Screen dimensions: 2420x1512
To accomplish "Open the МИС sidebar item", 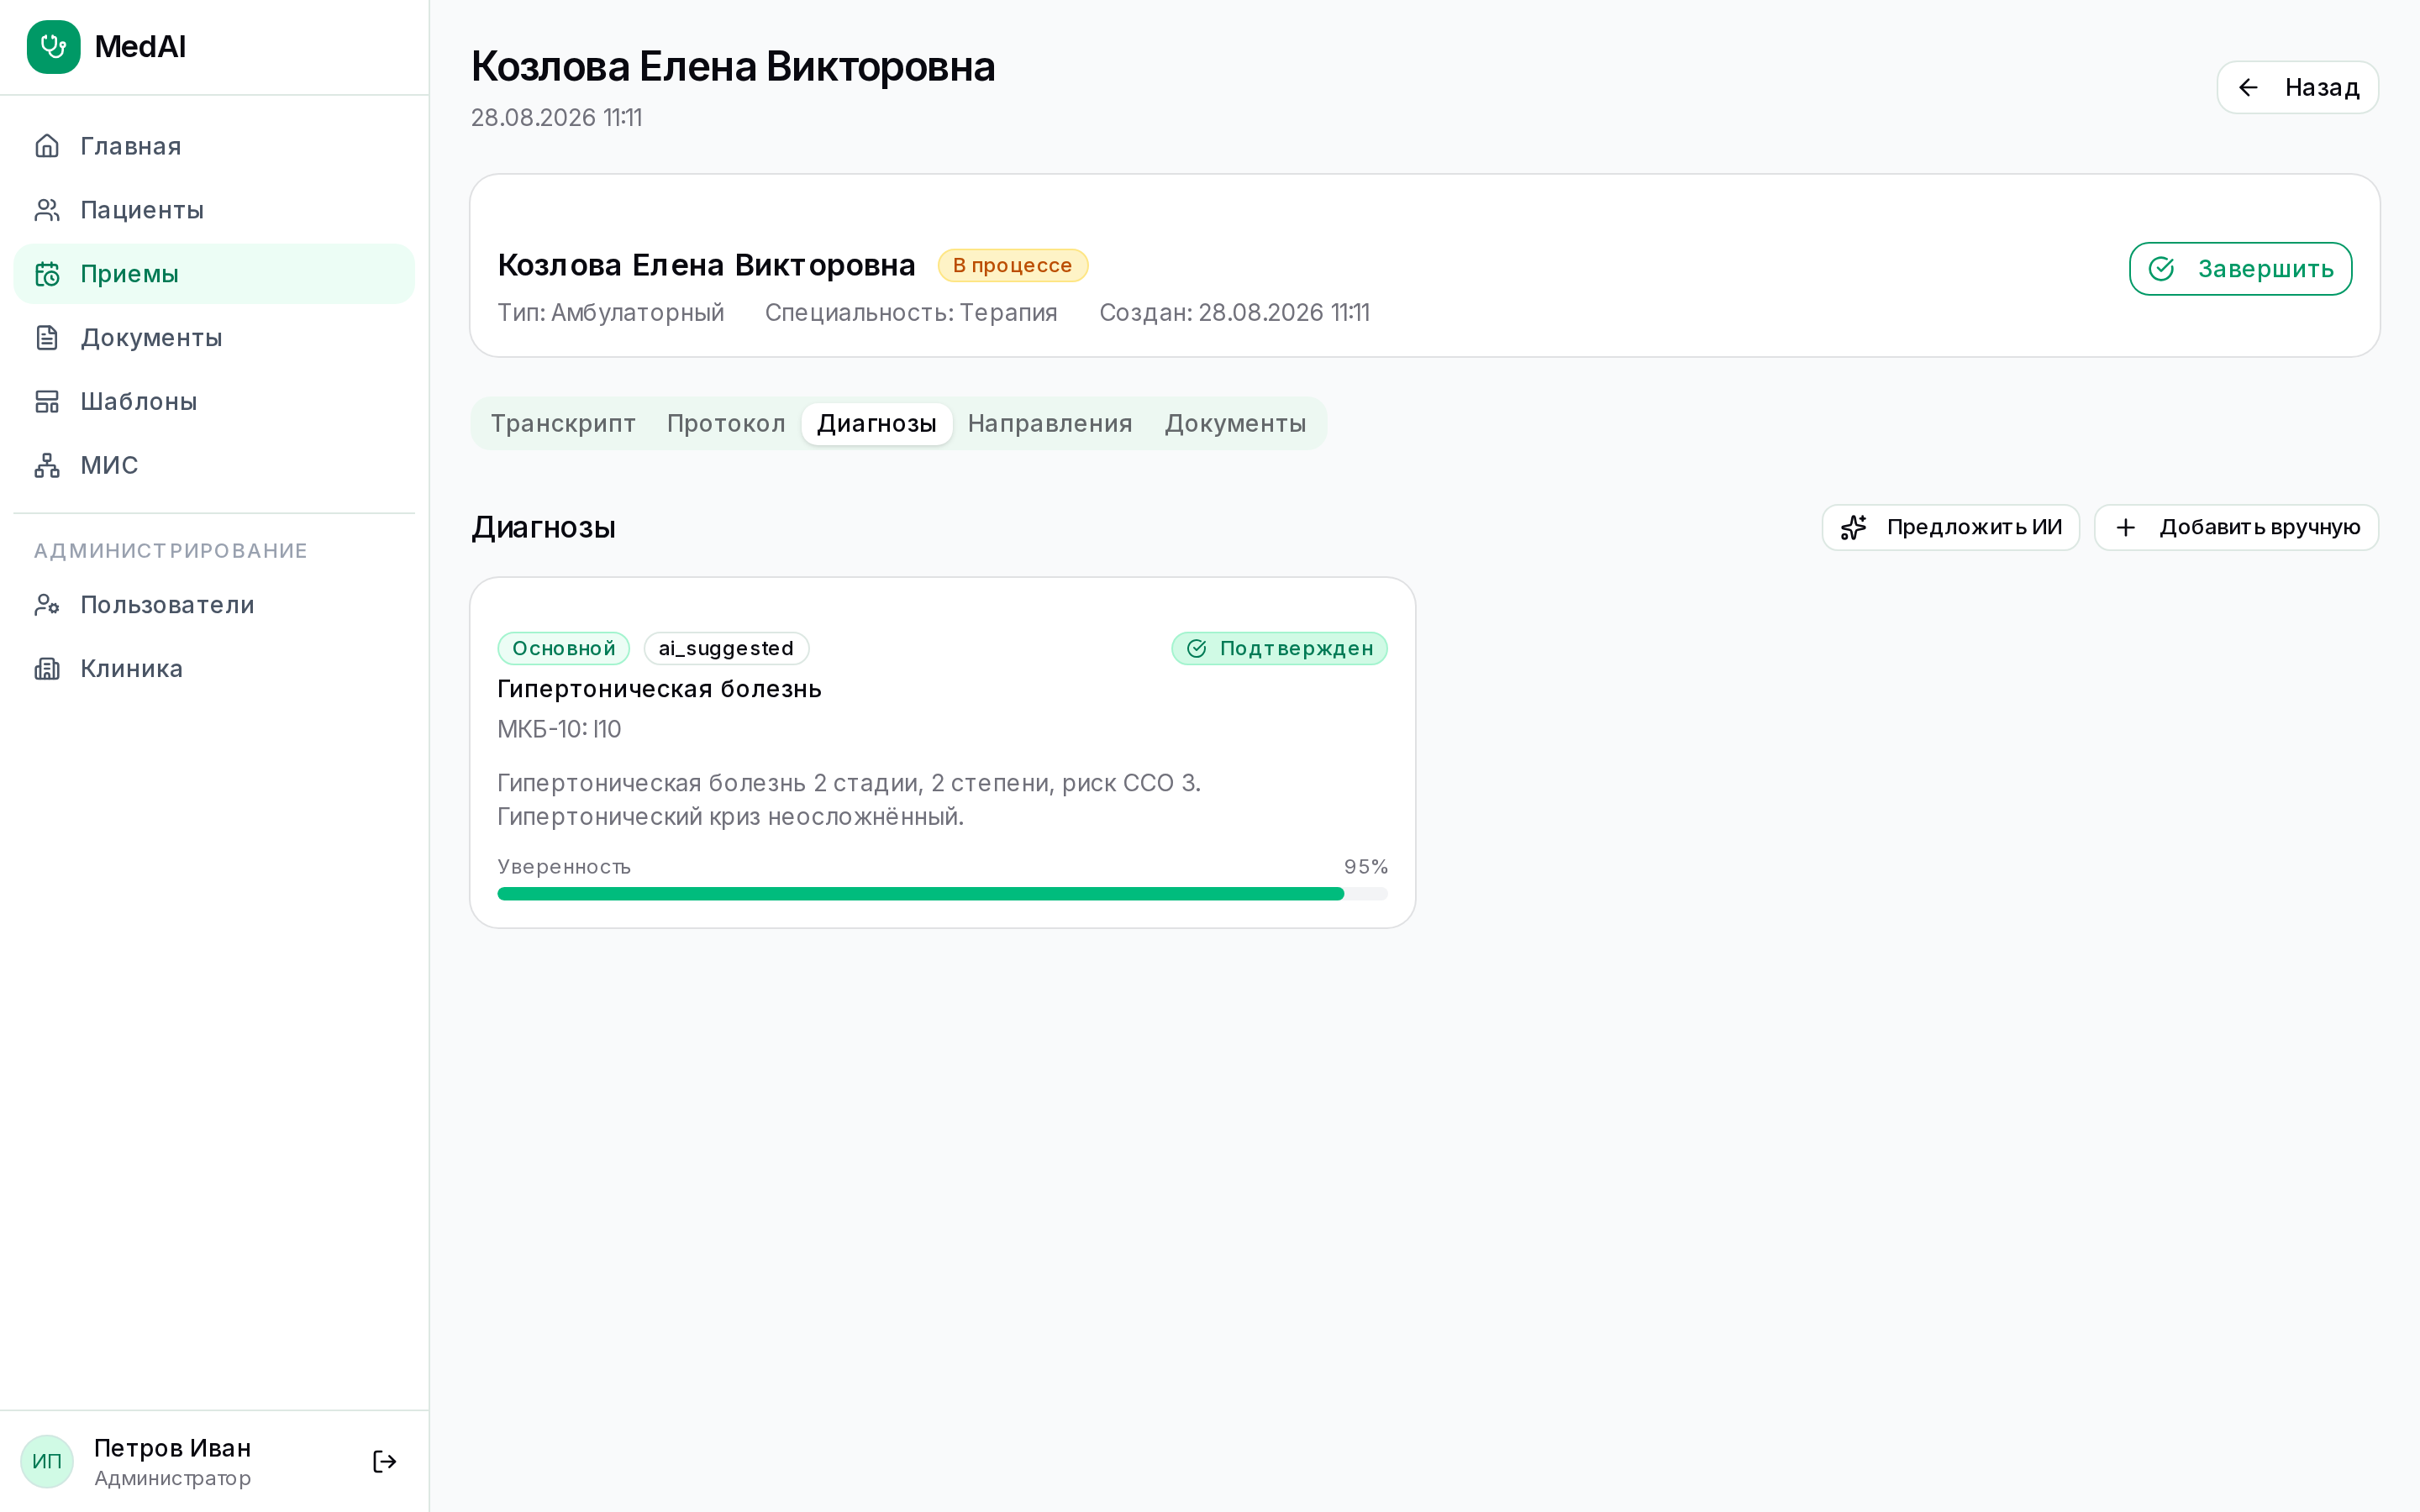I will 214,465.
